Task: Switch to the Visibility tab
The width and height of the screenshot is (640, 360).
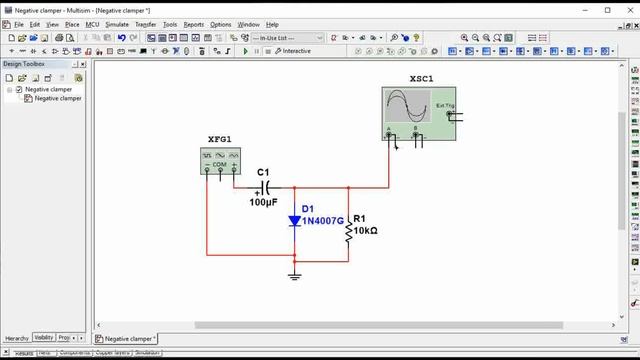Action: [44, 338]
